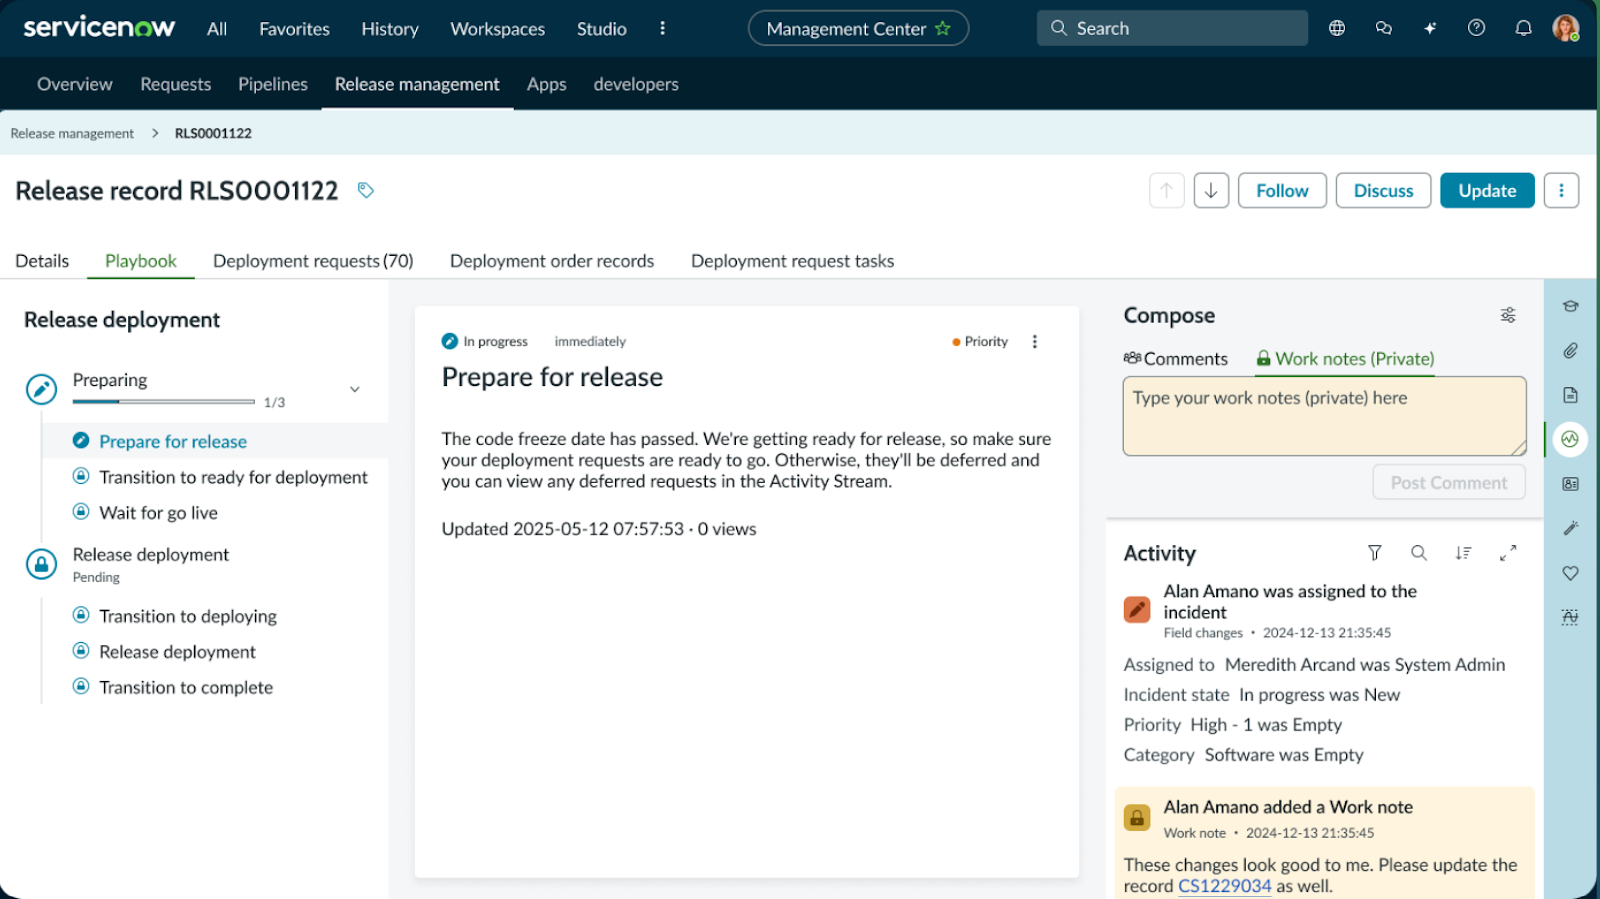Favorite Management Center with the star
The width and height of the screenshot is (1600, 899).
tap(943, 29)
